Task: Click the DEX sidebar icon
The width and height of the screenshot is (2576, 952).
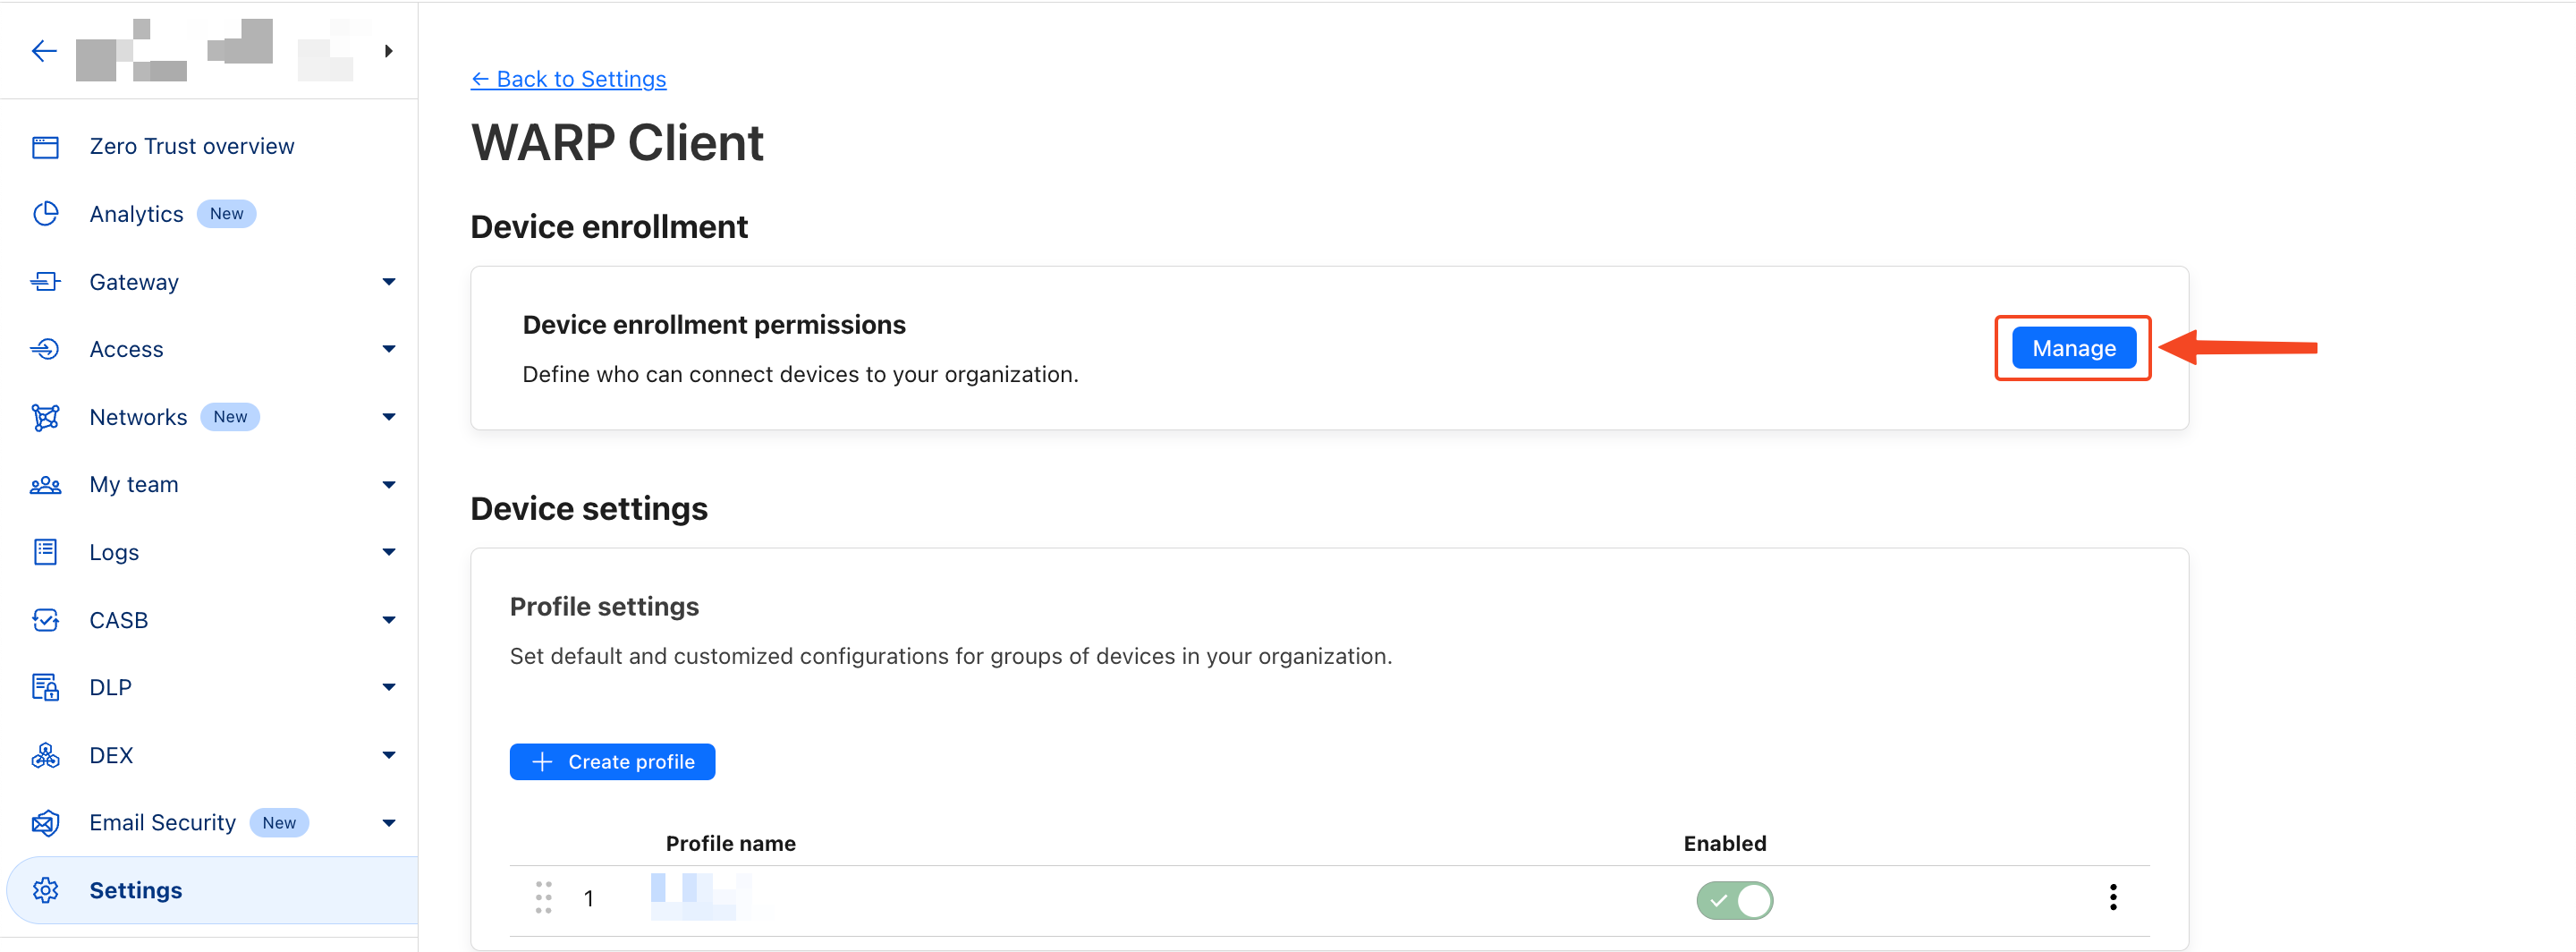Action: (46, 755)
